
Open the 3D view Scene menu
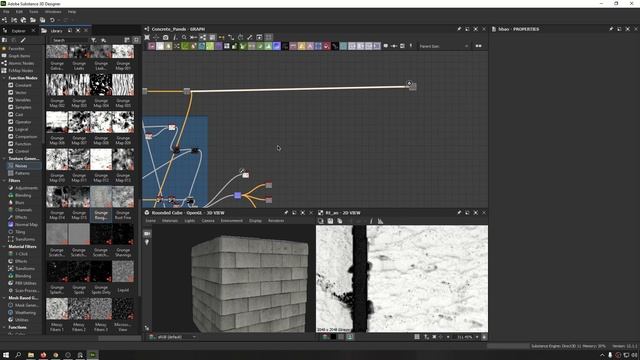coord(151,221)
